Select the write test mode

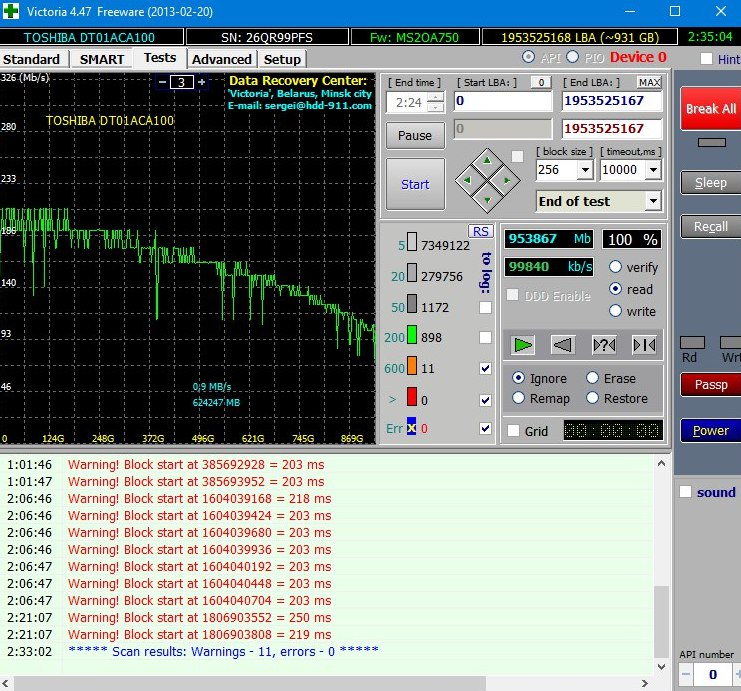coord(615,311)
